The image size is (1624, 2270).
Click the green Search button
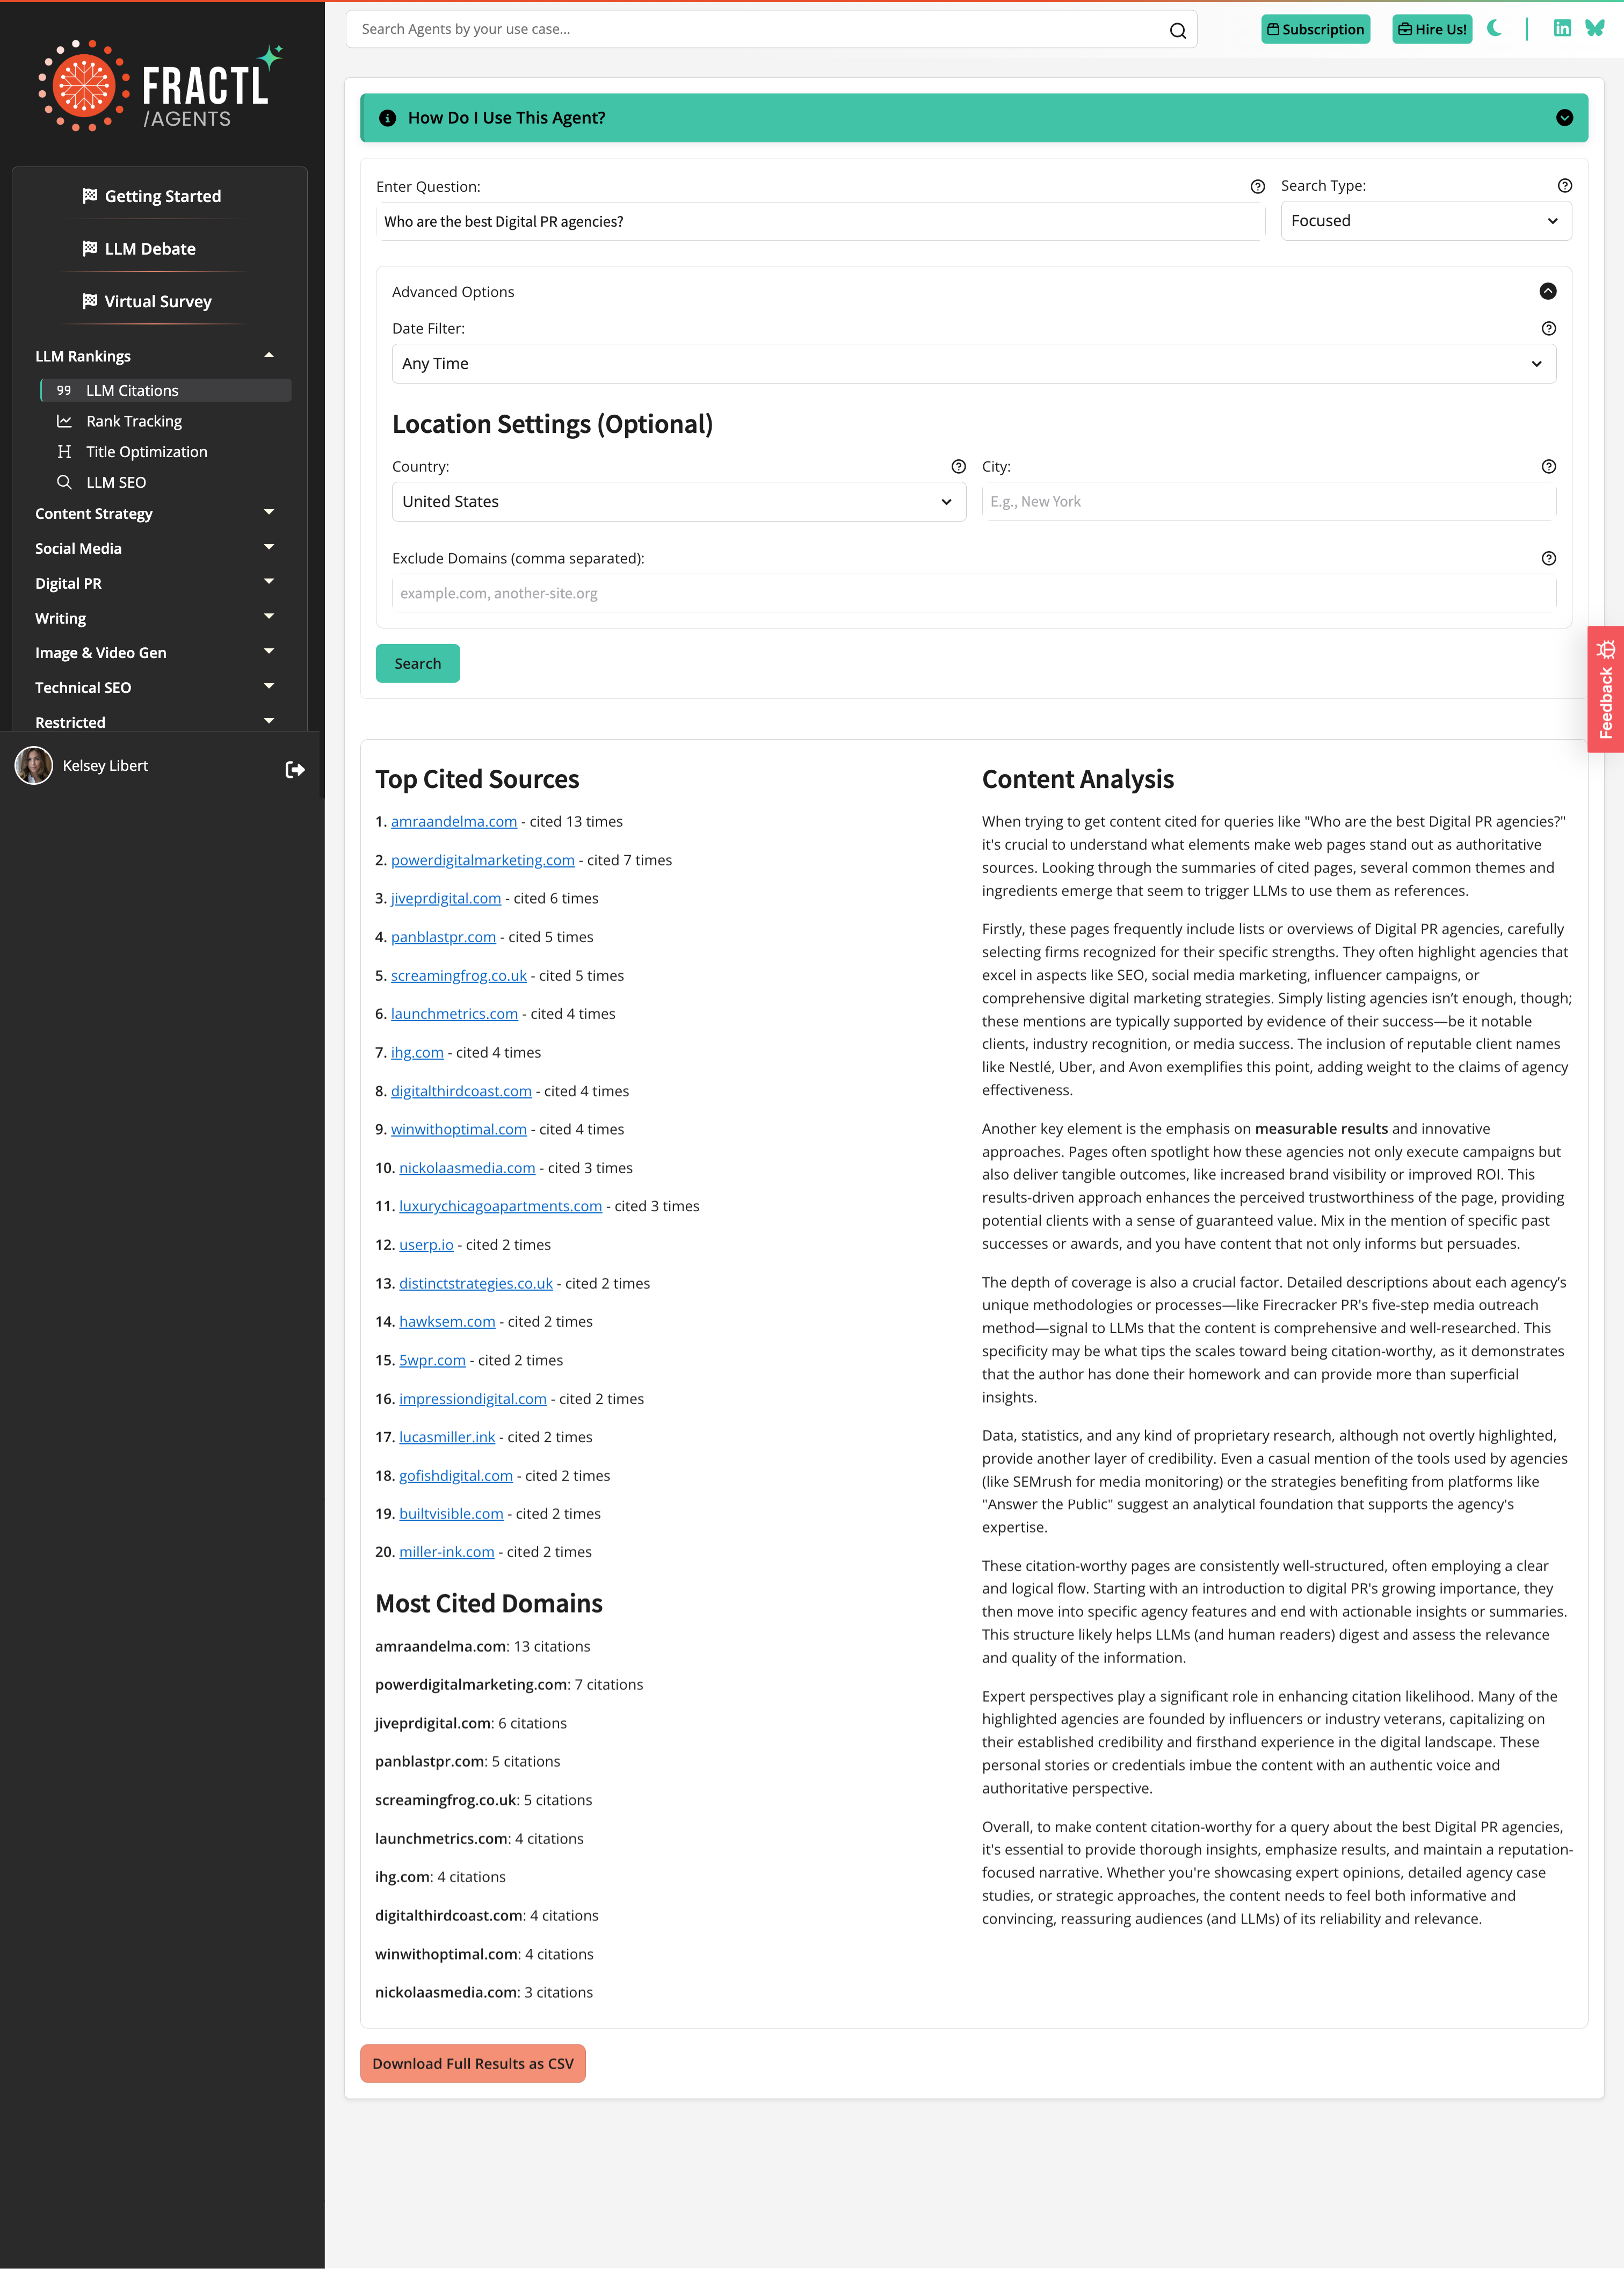(x=417, y=664)
